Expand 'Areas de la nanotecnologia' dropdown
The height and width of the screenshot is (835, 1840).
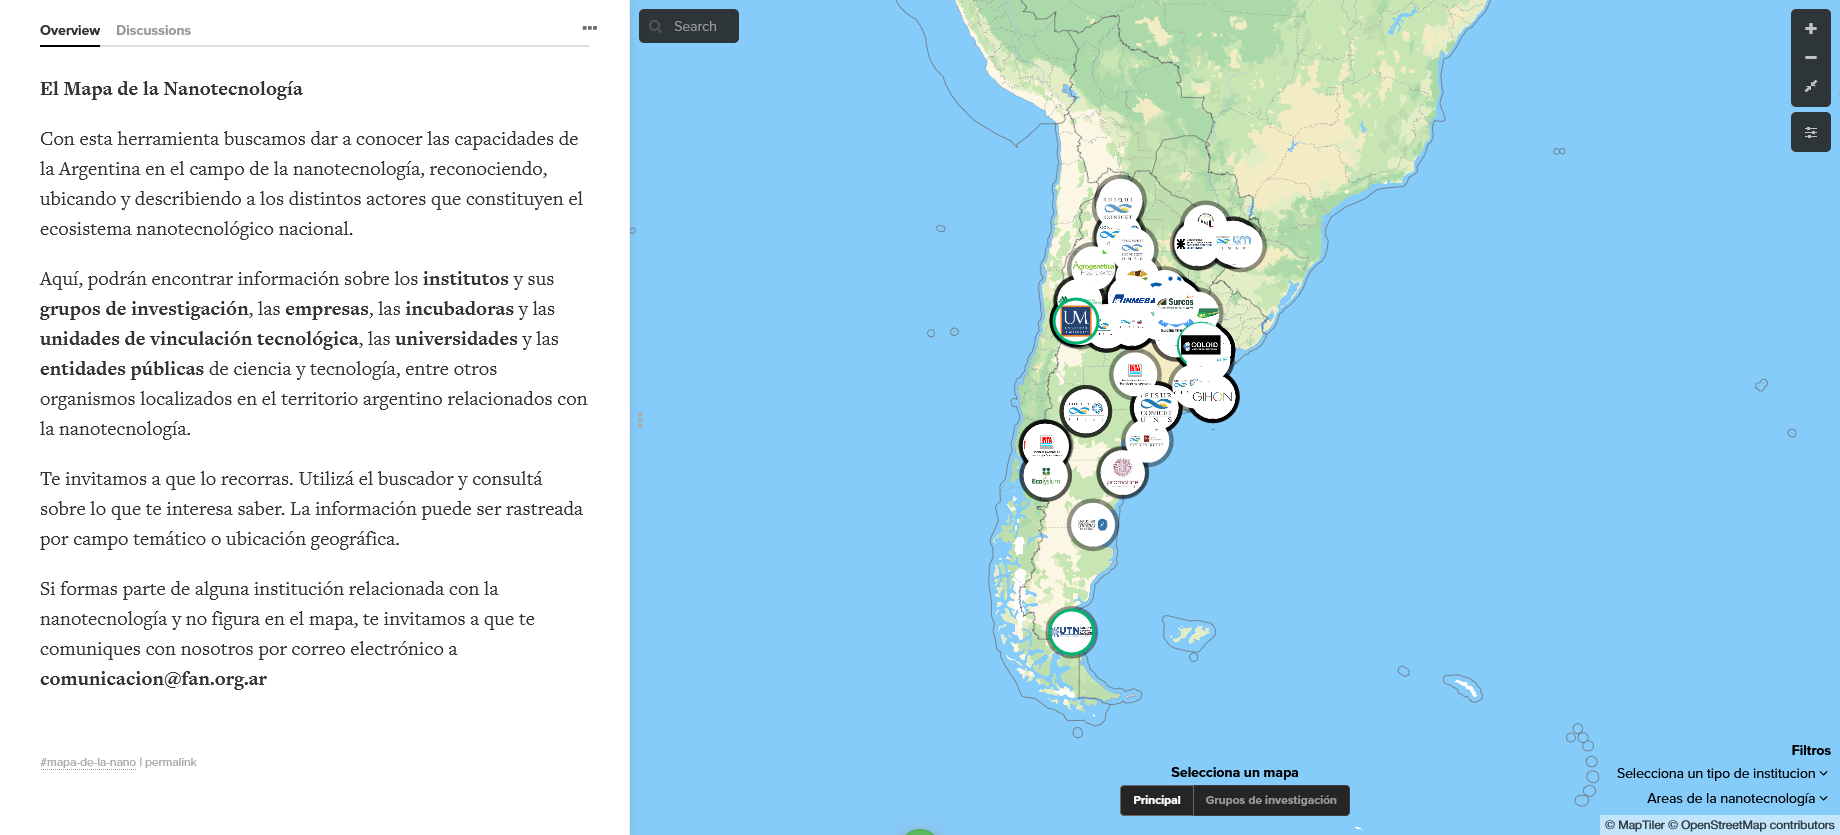[1736, 798]
